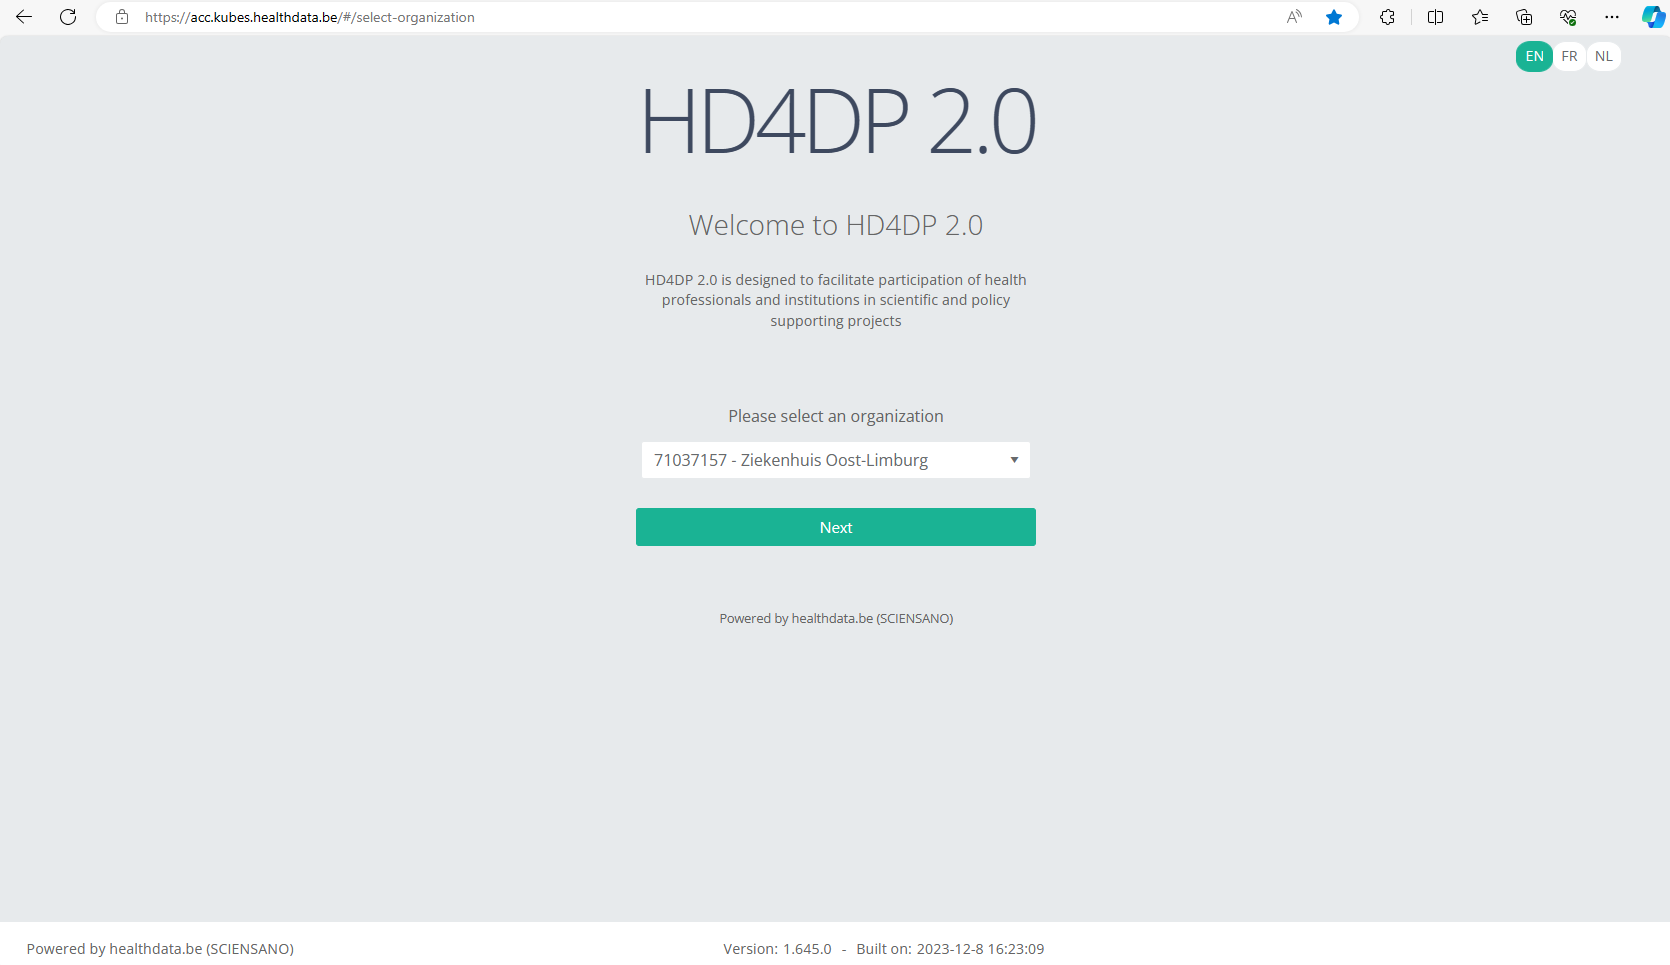The height and width of the screenshot is (965, 1670).
Task: Click bottom-left footer healthdata.be (SCIENSANO) text
Action: (x=160, y=949)
